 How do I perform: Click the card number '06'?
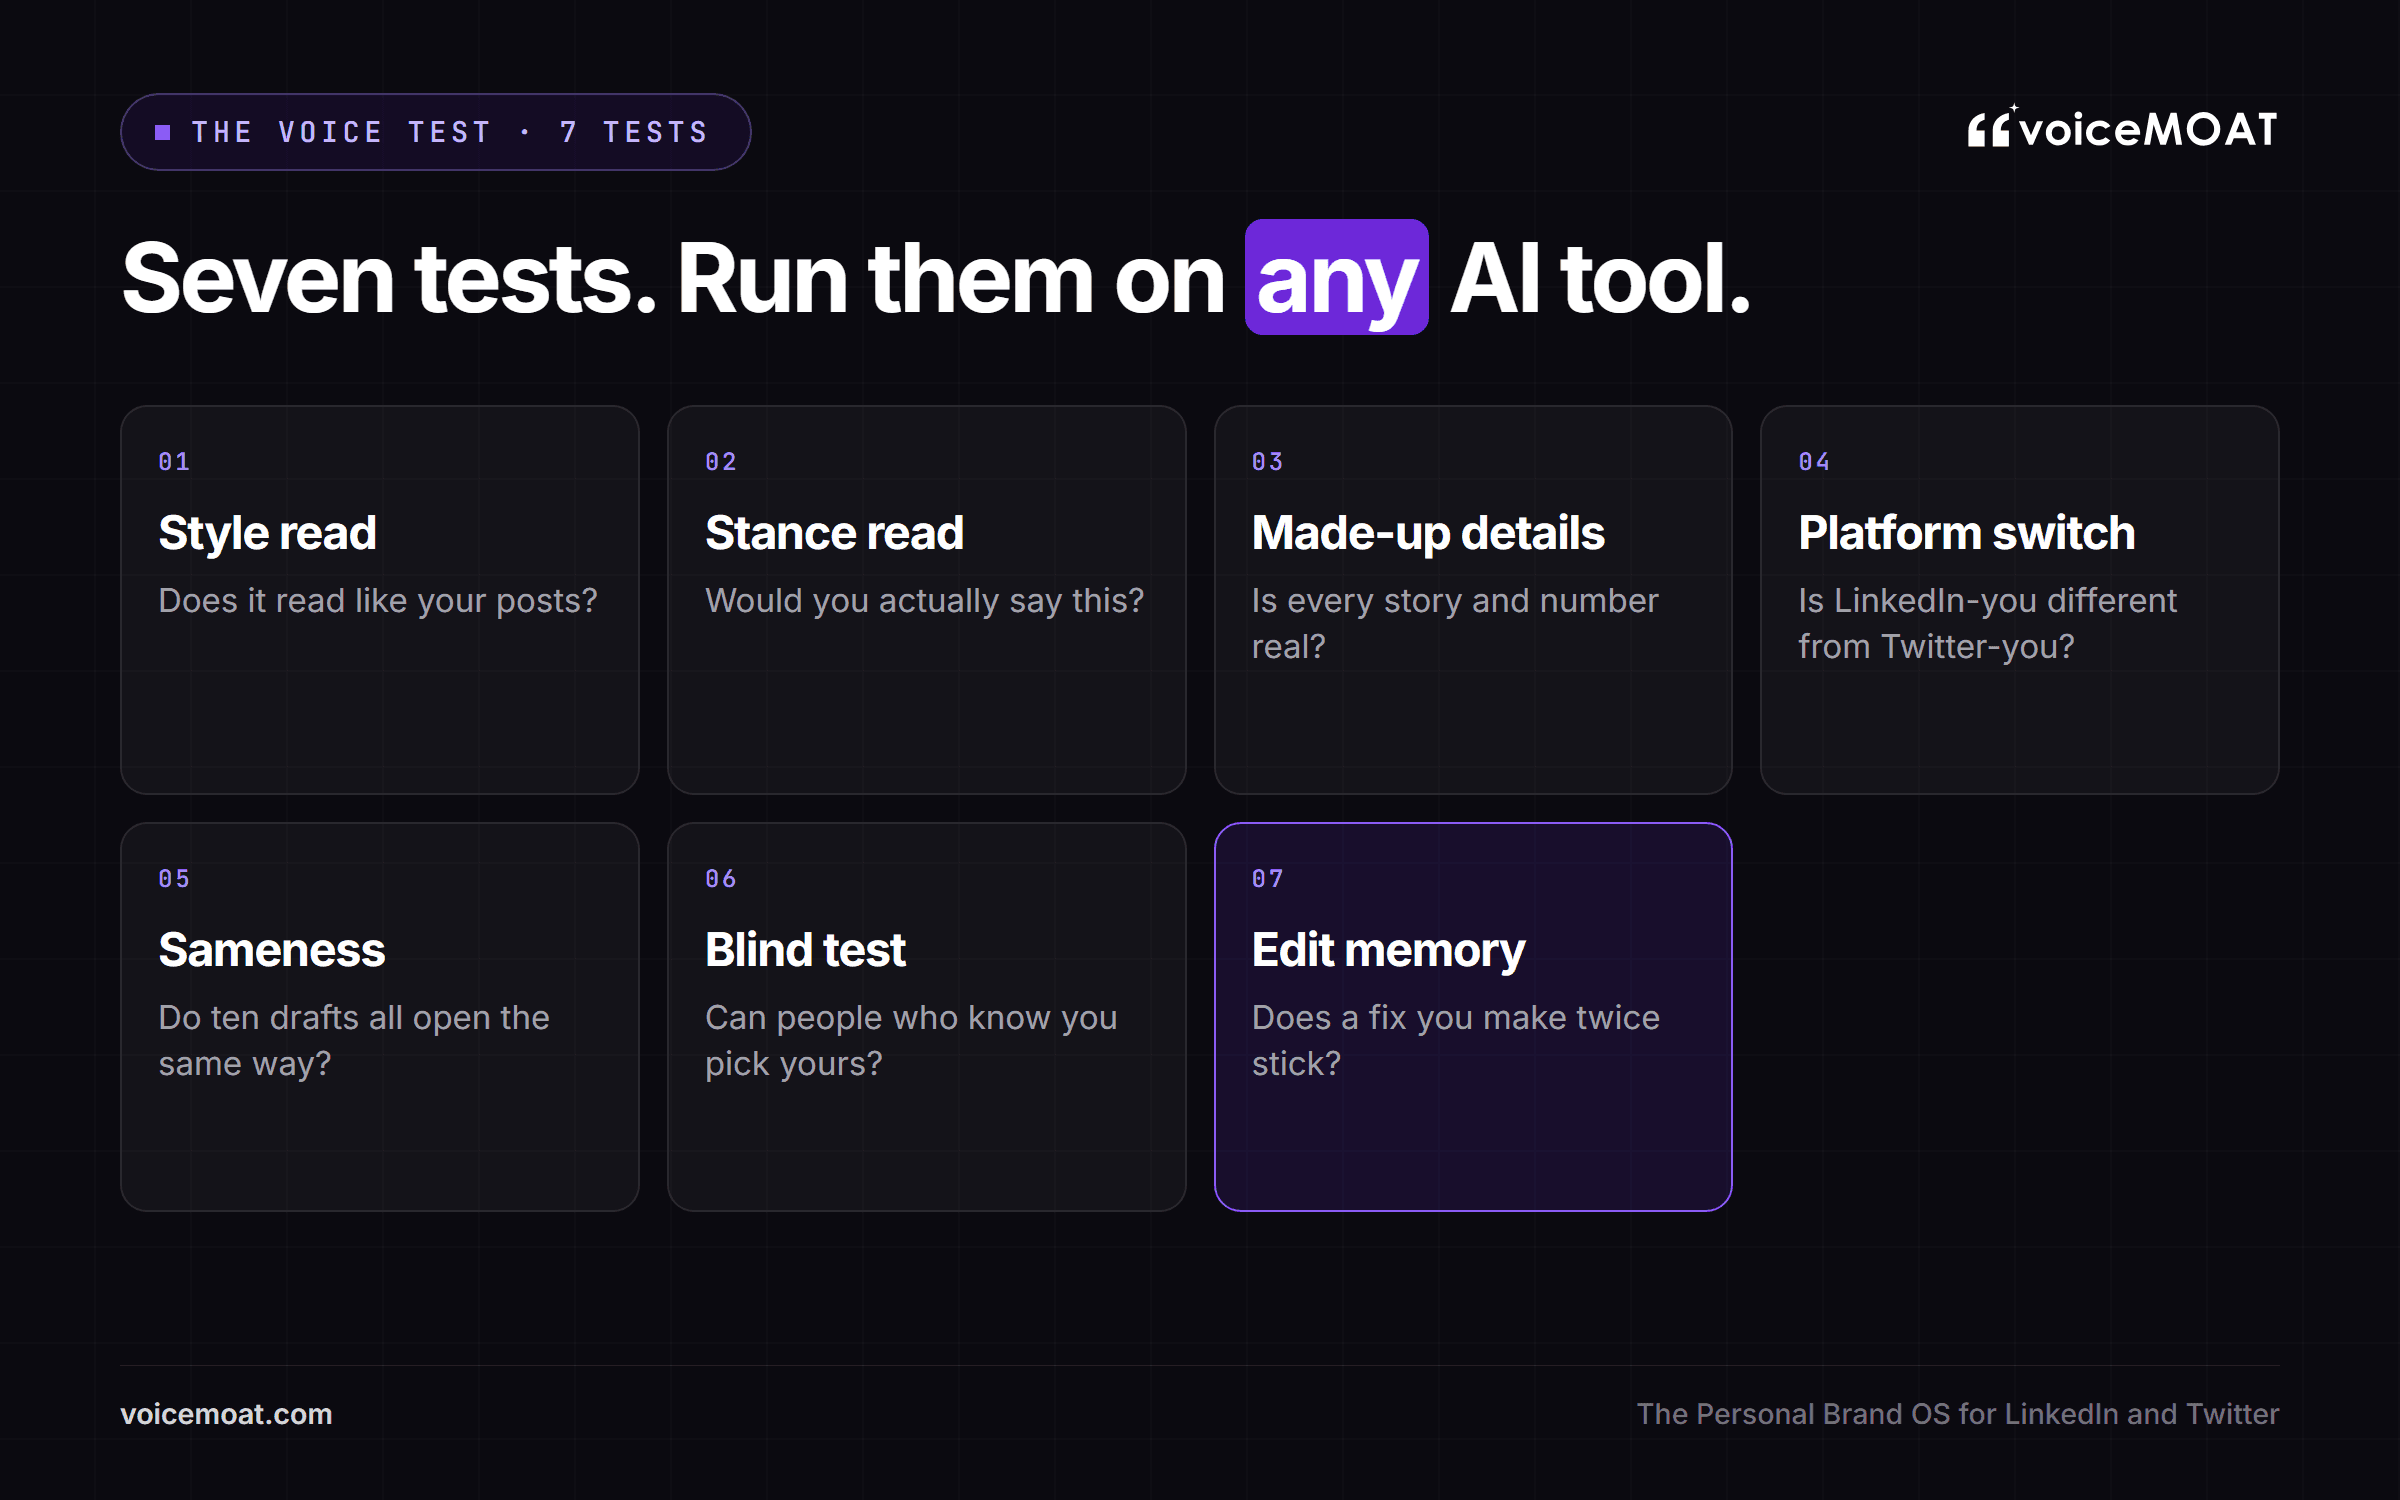click(x=721, y=878)
